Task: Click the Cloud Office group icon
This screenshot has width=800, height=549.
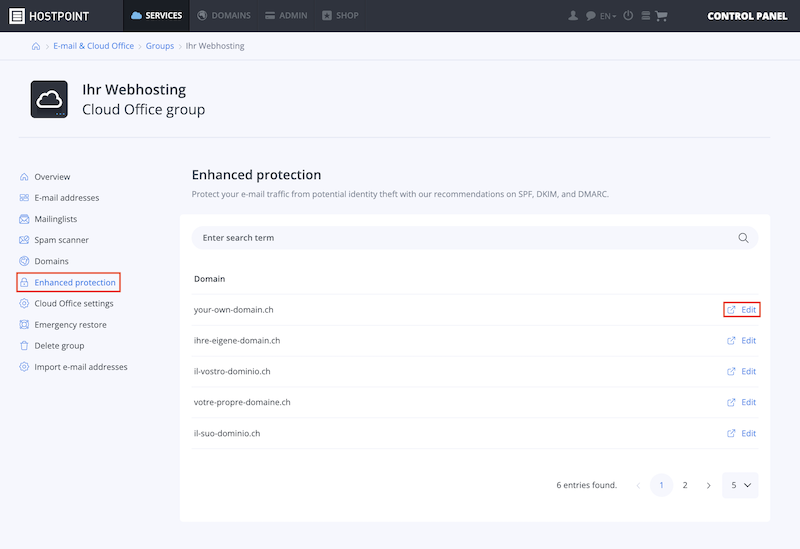Action: click(49, 99)
